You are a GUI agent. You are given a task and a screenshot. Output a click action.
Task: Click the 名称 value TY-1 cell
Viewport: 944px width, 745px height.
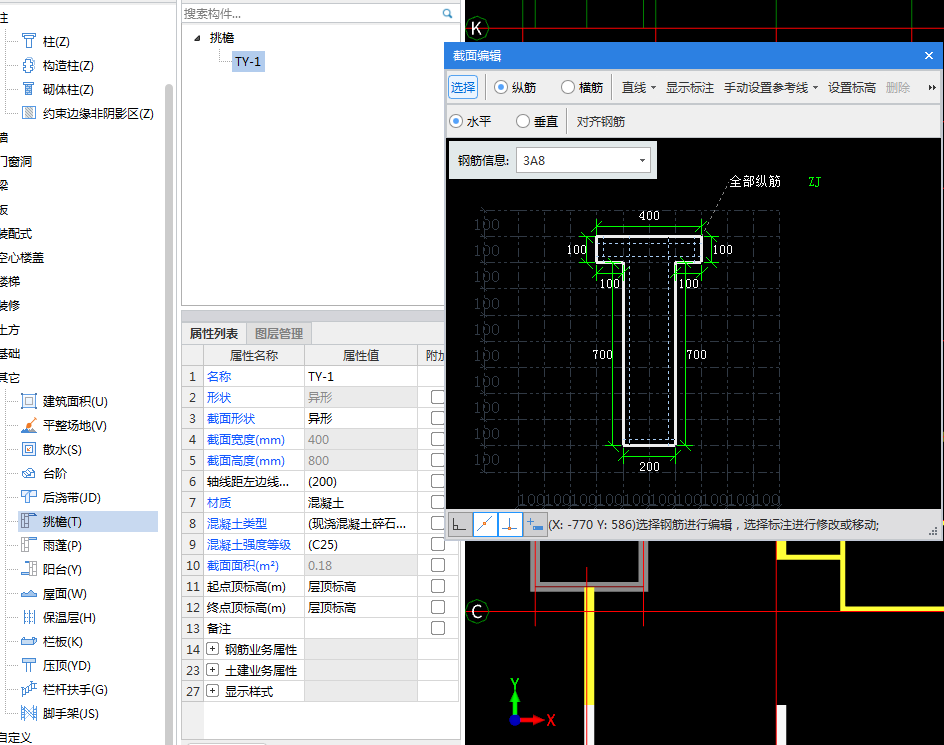tap(361, 376)
